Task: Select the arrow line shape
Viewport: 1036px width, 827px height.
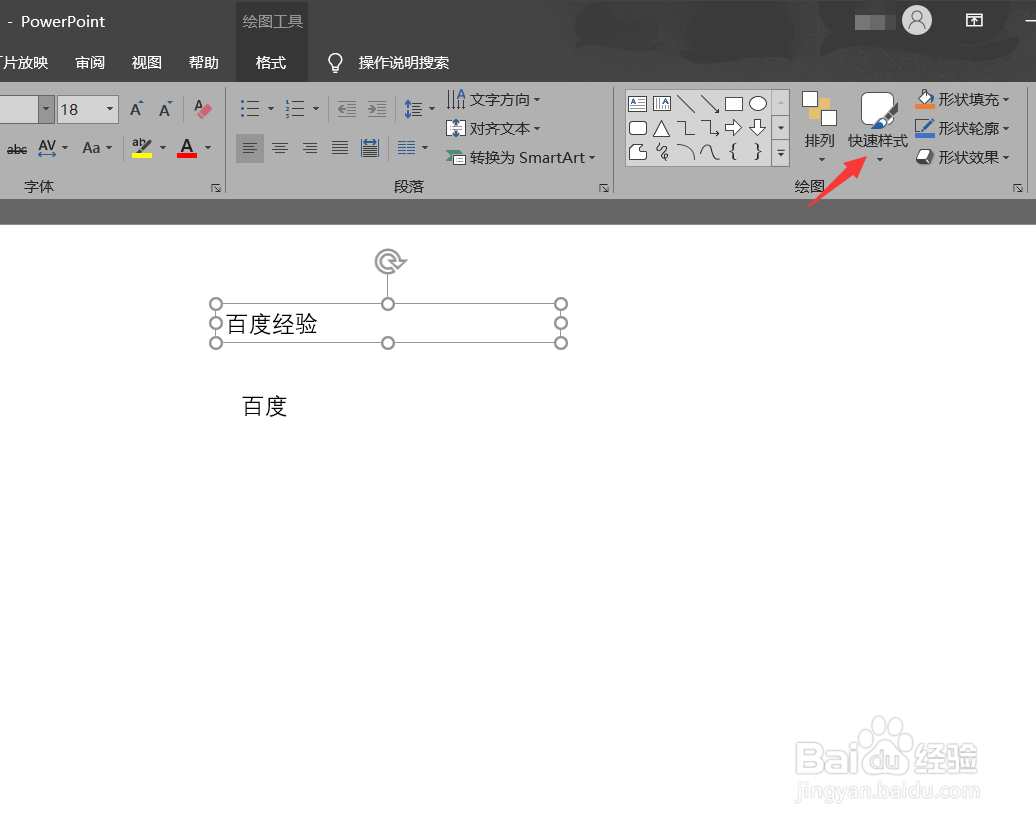Action: 710,104
